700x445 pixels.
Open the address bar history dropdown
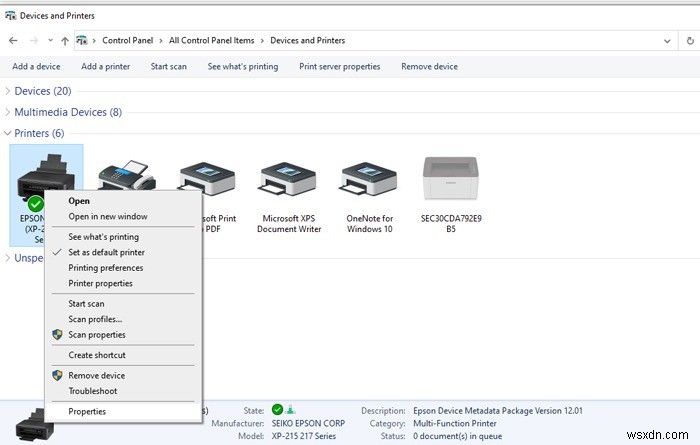click(667, 41)
